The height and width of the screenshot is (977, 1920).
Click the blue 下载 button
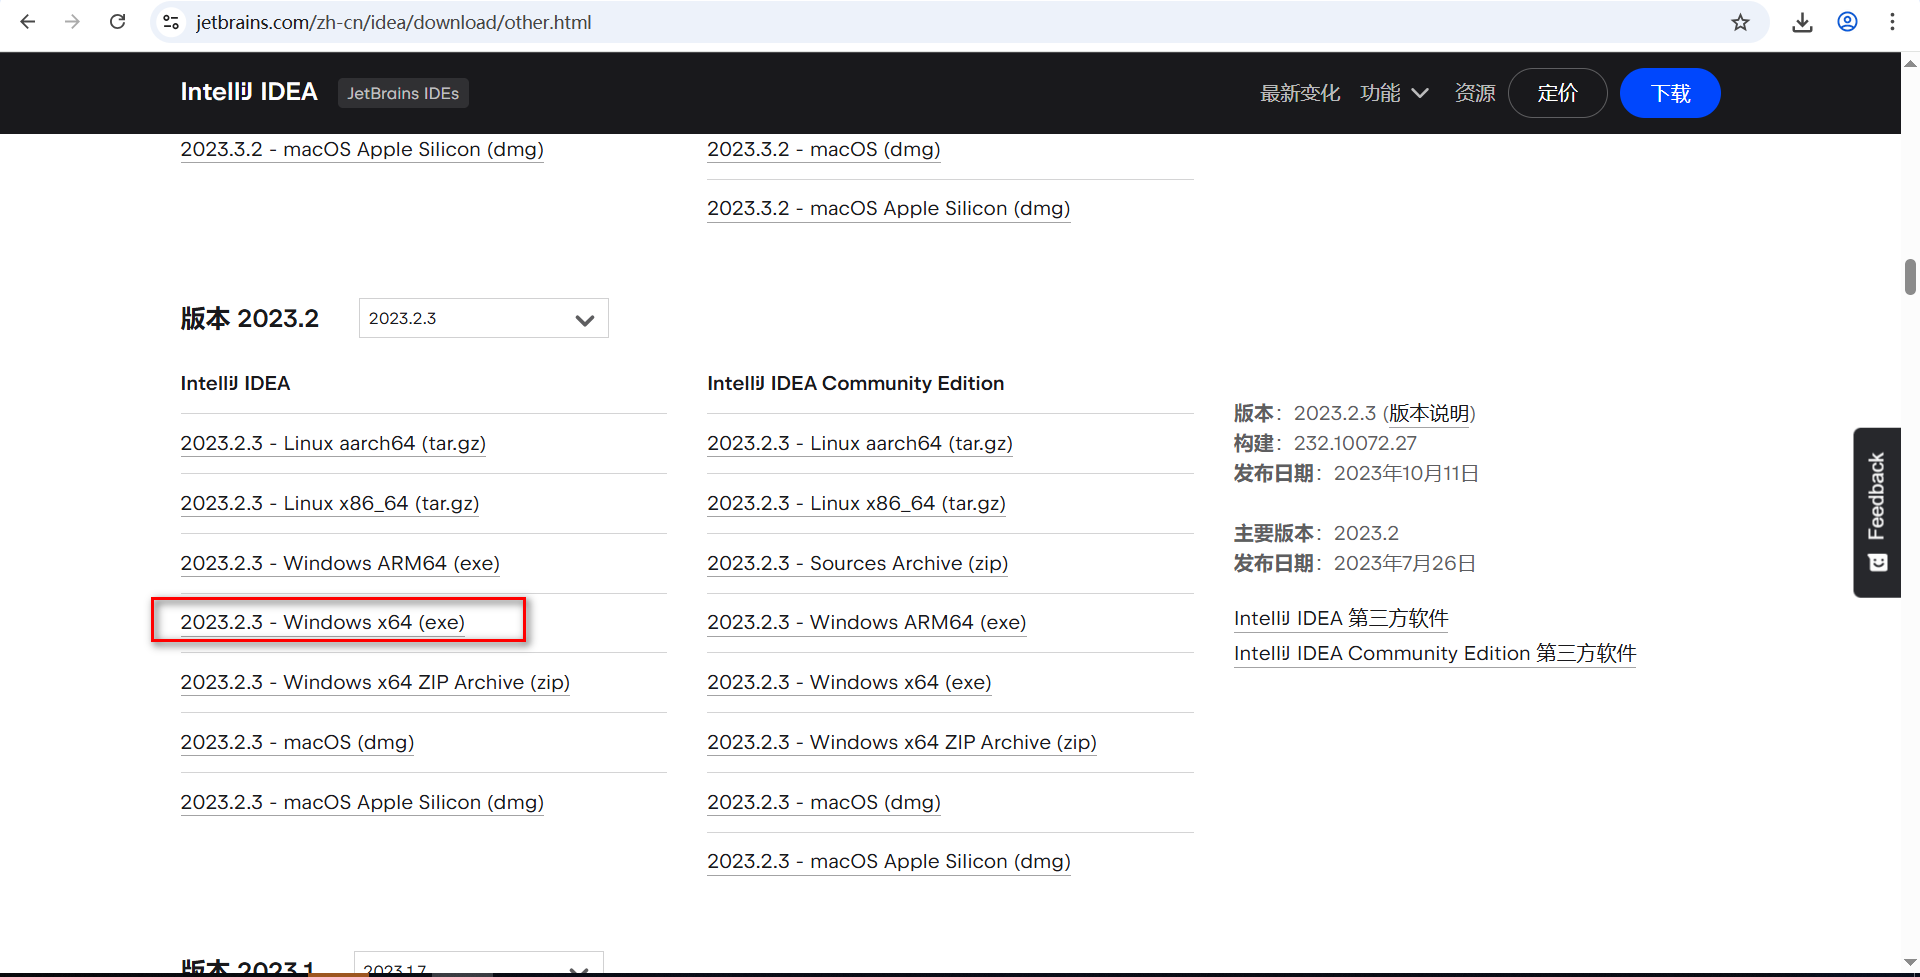[x=1670, y=93]
